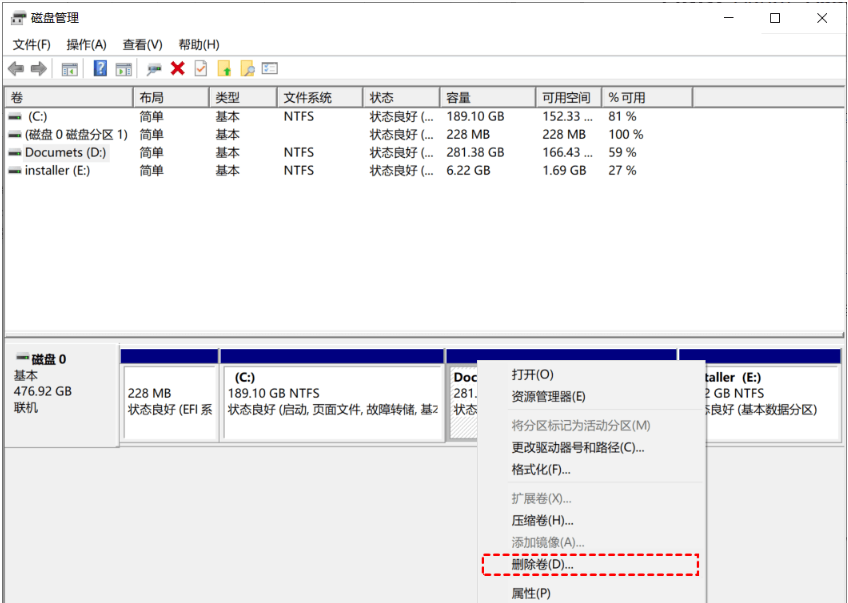Select 更改驱动器号和路径(C)... menu entry
This screenshot has height=603, width=848.
pos(592,448)
